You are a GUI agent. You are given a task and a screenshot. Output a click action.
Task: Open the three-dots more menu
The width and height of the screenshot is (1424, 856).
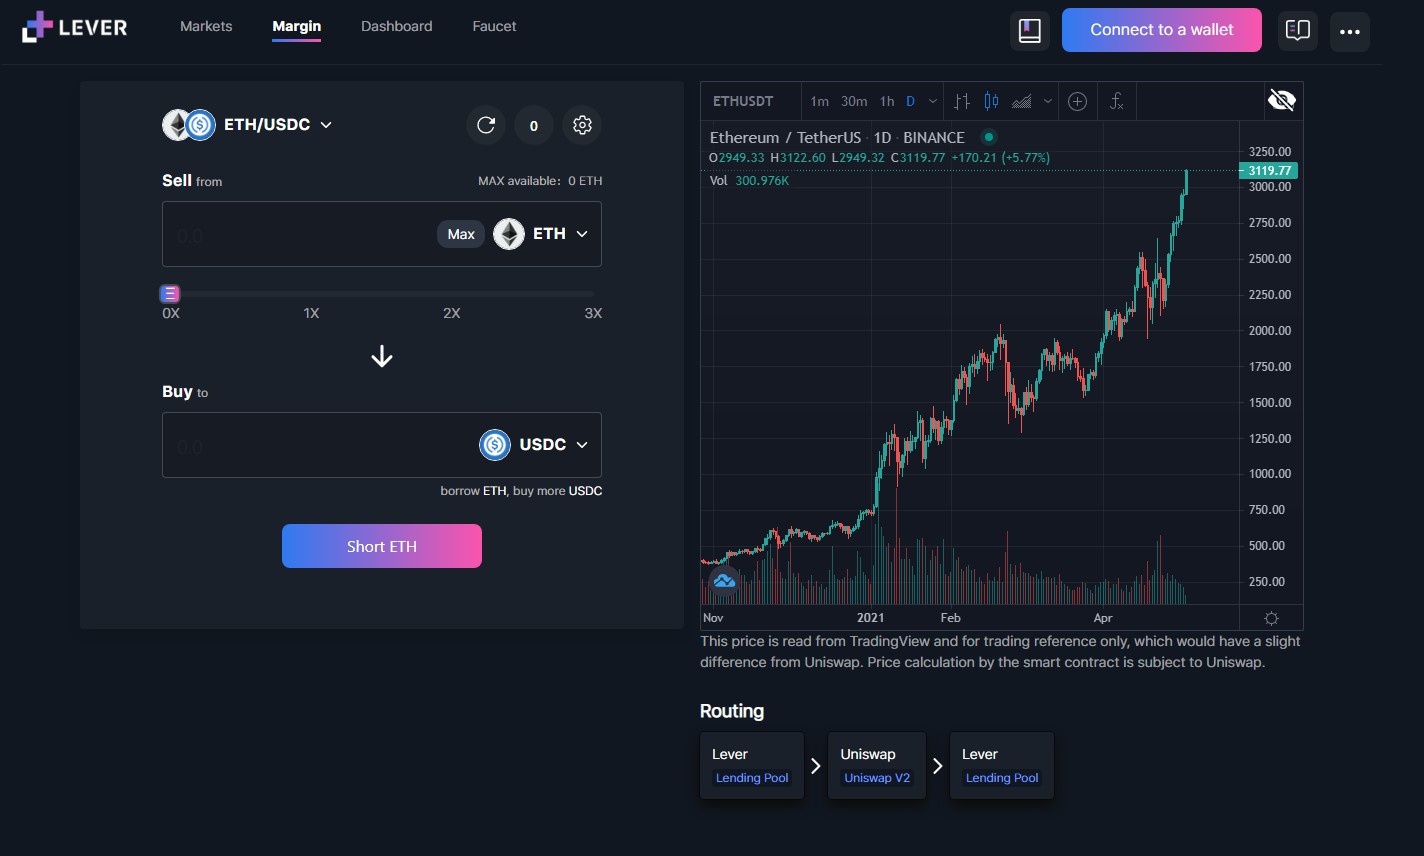pyautogui.click(x=1350, y=31)
